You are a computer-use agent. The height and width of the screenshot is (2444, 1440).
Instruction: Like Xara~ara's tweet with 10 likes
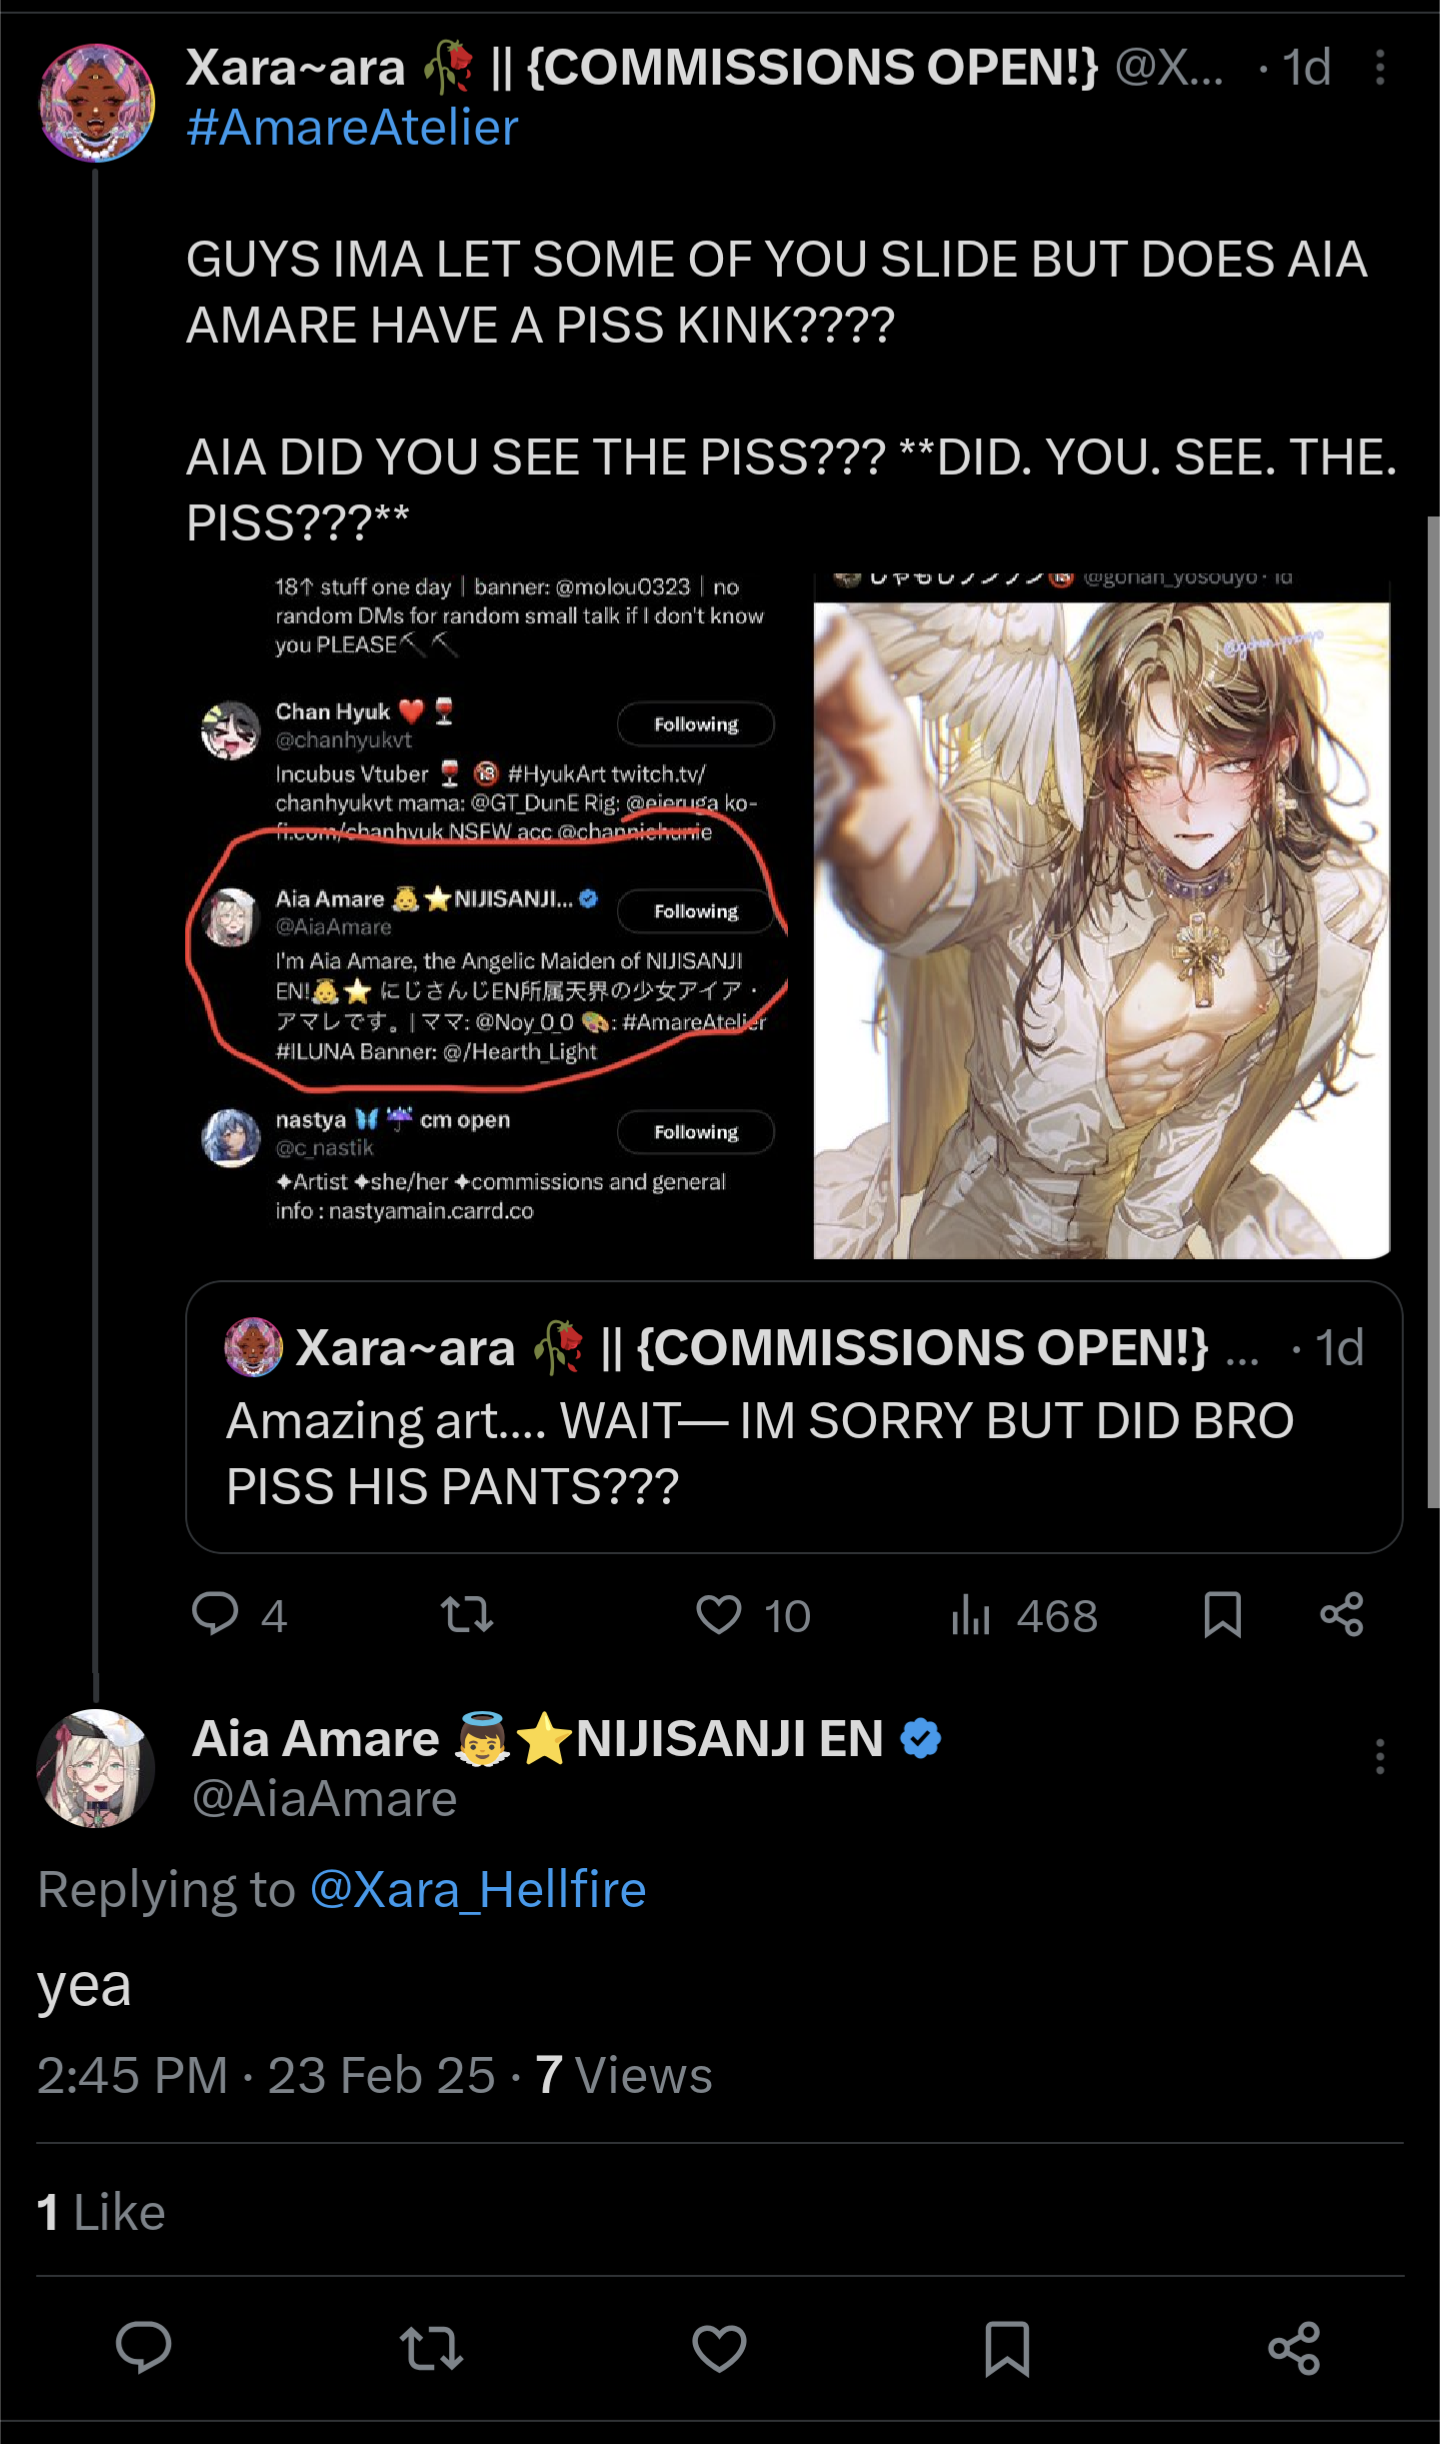click(719, 1614)
